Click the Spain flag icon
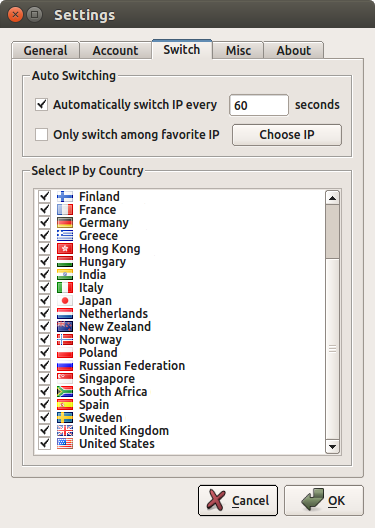Screen dimensions: 375x528 click(65, 404)
